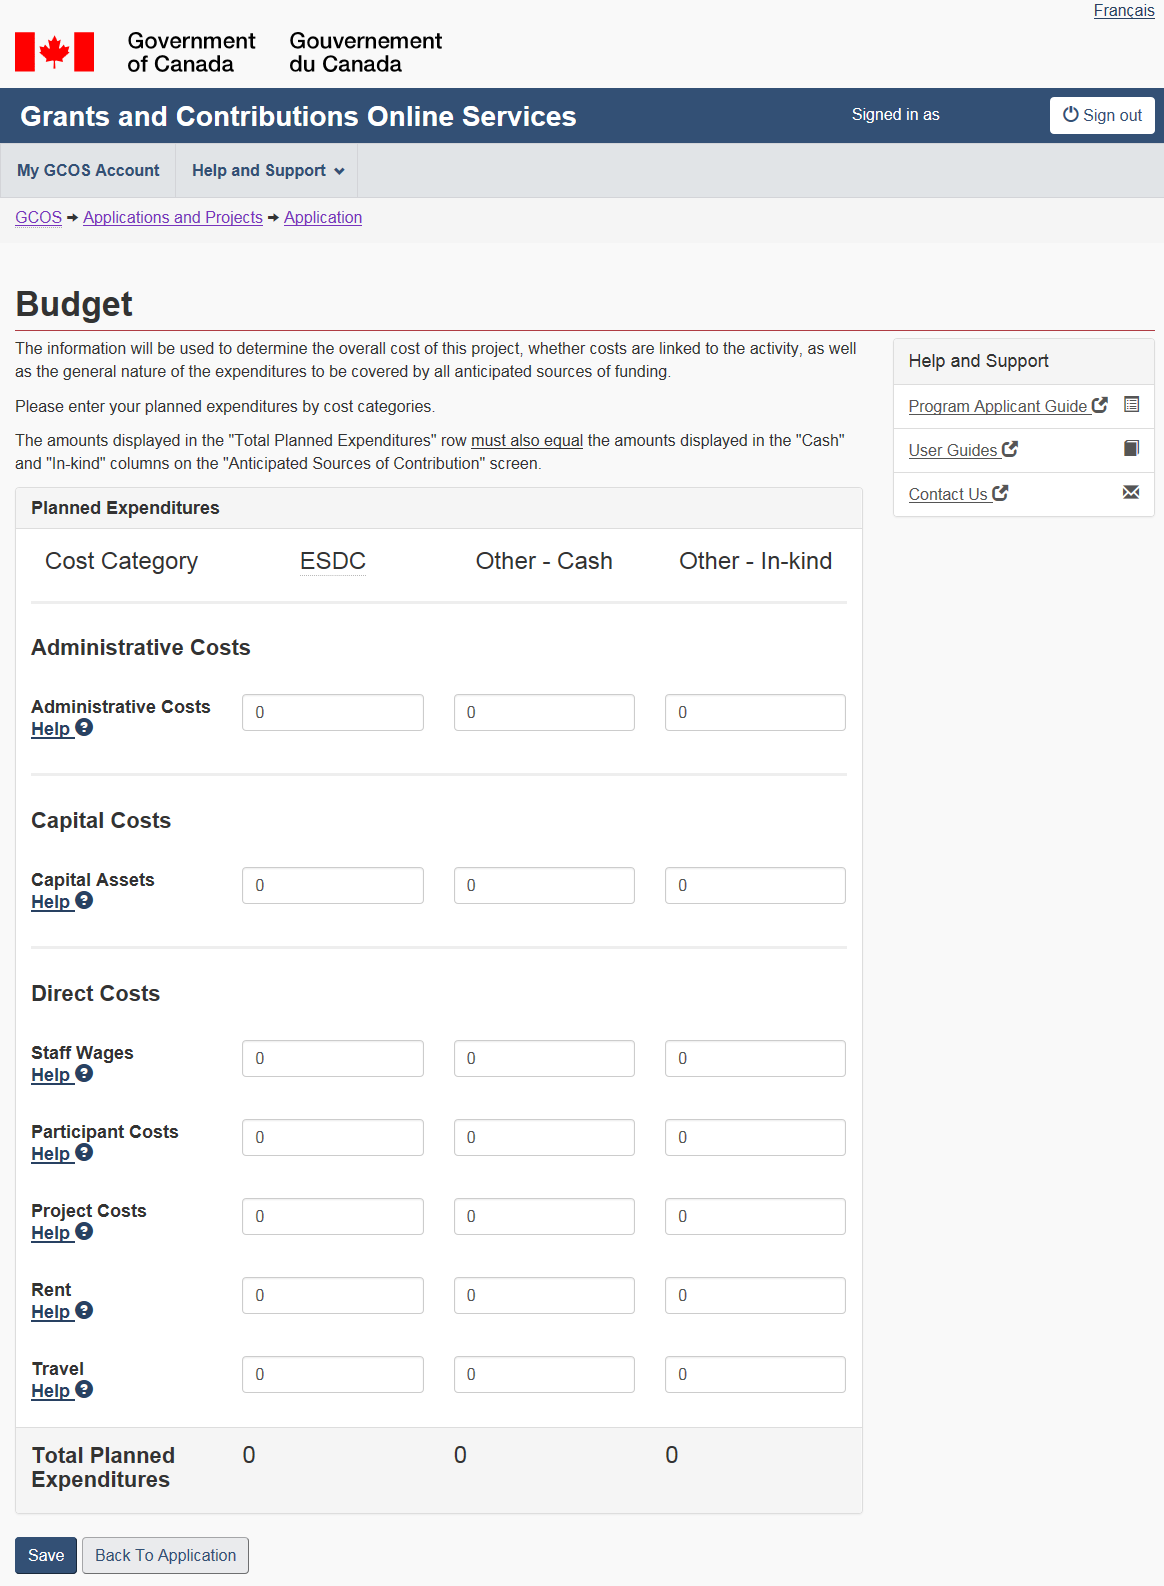Viewport: 1164px width, 1586px height.
Task: Click the User Guides book icon
Action: coord(1131,449)
